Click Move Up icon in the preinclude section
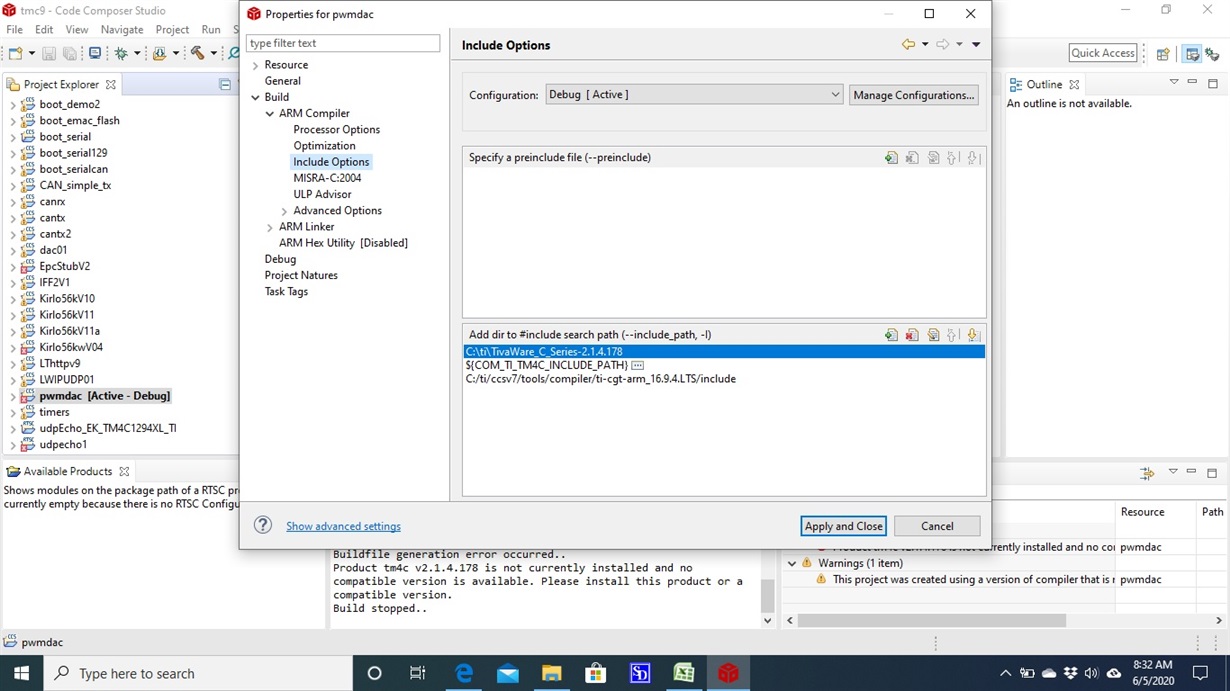Screen dimensions: 1230x691 pyautogui.click(x=953, y=158)
